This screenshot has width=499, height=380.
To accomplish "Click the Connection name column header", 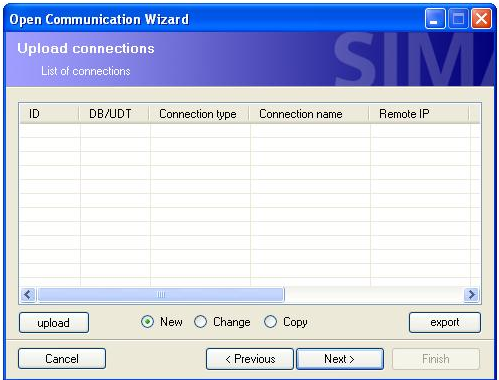I will click(309, 114).
